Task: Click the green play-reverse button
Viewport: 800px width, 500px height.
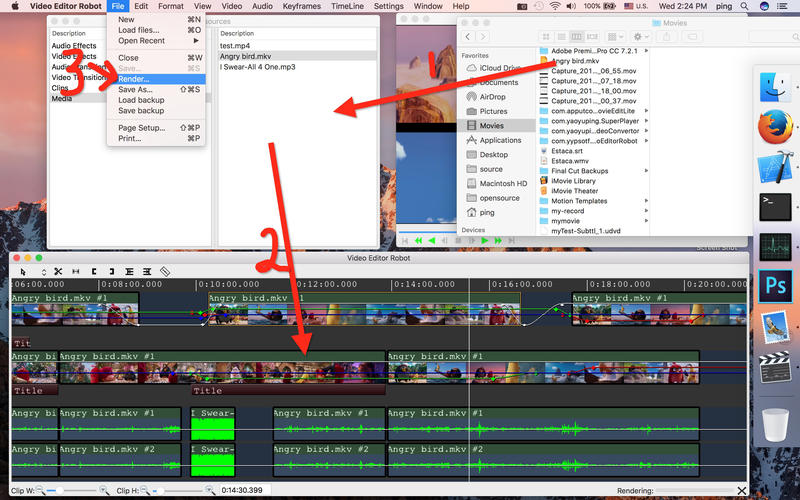Action: pos(432,240)
